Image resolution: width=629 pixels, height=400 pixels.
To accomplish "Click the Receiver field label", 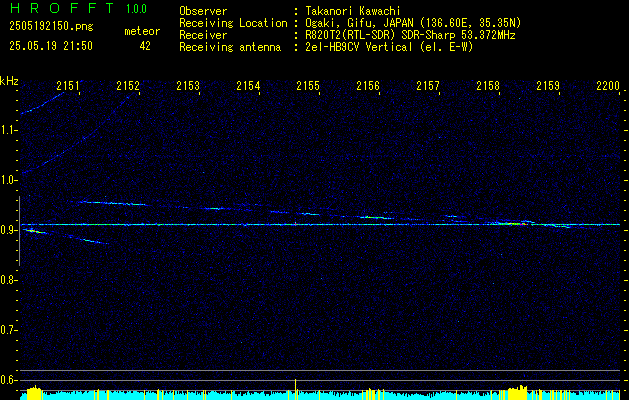I will 203,35.
